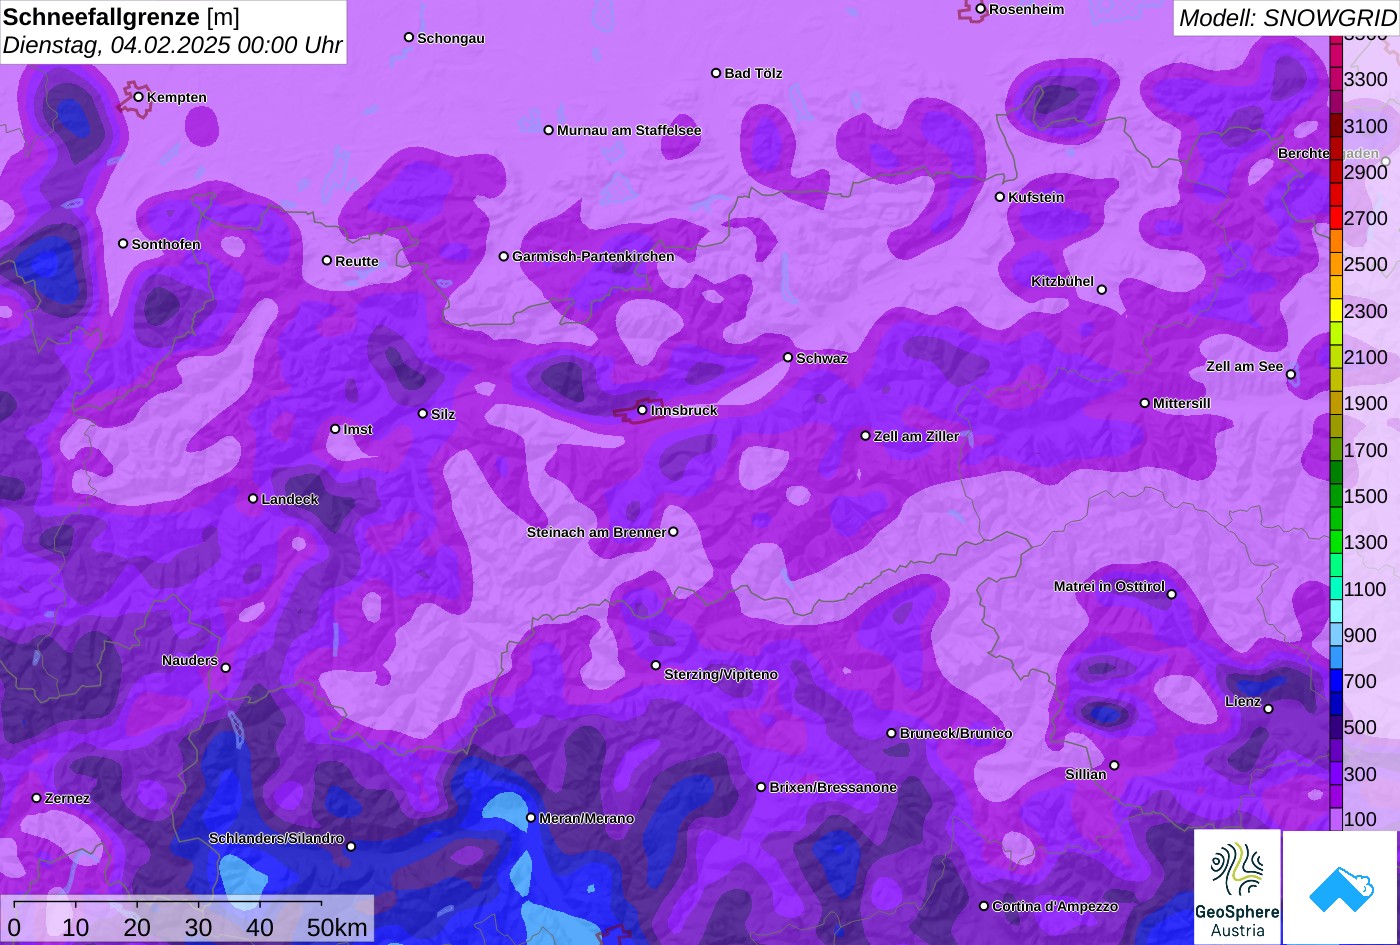Screen dimensions: 1400x945
Task: Click the 'Murnau am Staffelsee' label
Action: [629, 130]
